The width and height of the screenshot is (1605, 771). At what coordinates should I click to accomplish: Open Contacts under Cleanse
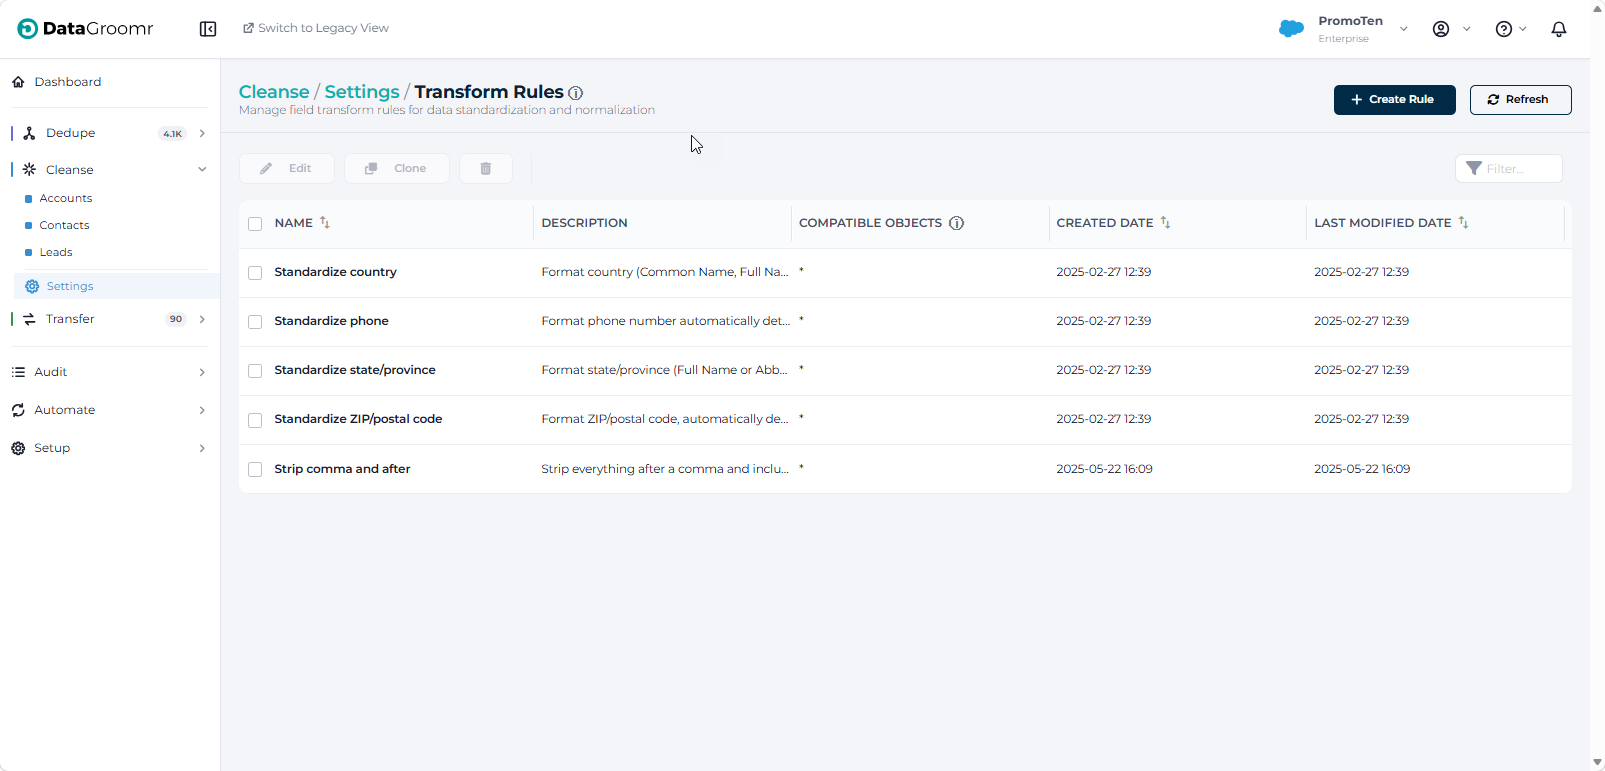pos(64,225)
